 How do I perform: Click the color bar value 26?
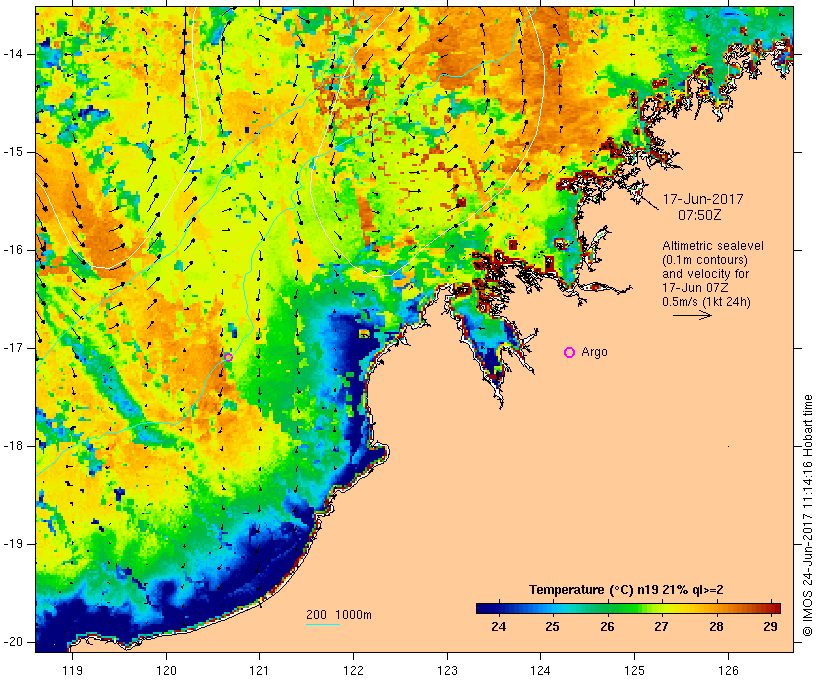pyautogui.click(x=607, y=626)
